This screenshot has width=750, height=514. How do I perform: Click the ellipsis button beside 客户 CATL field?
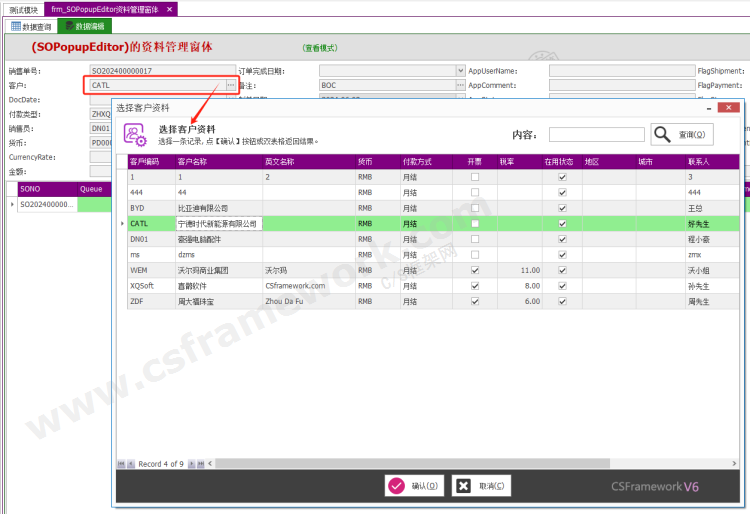coord(231,86)
